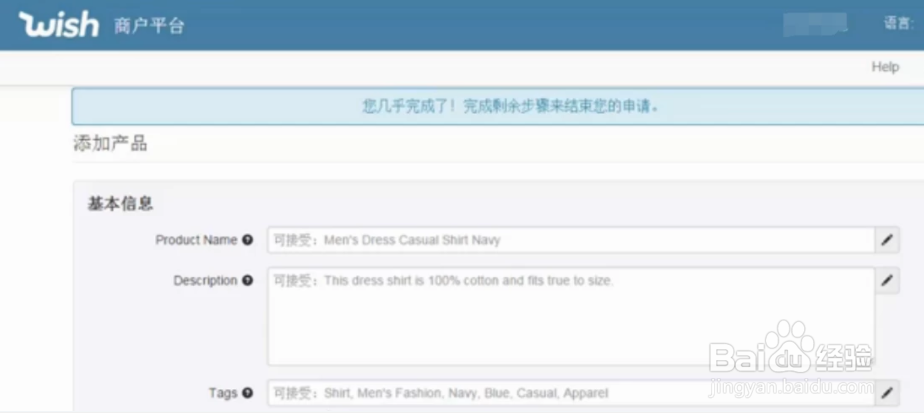Click the 您几乎完成了 notification banner
The image size is (924, 419).
pyautogui.click(x=498, y=107)
